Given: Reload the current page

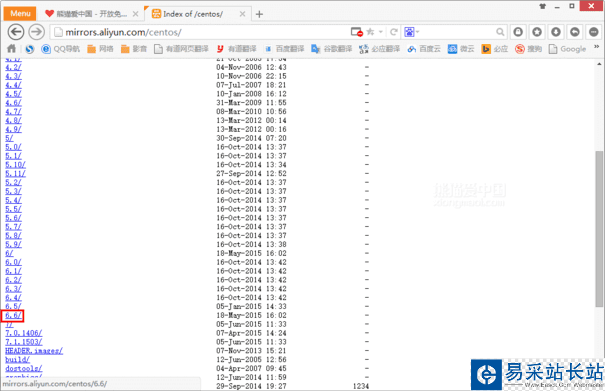Looking at the screenshot, I should pyautogui.click(x=394, y=32).
